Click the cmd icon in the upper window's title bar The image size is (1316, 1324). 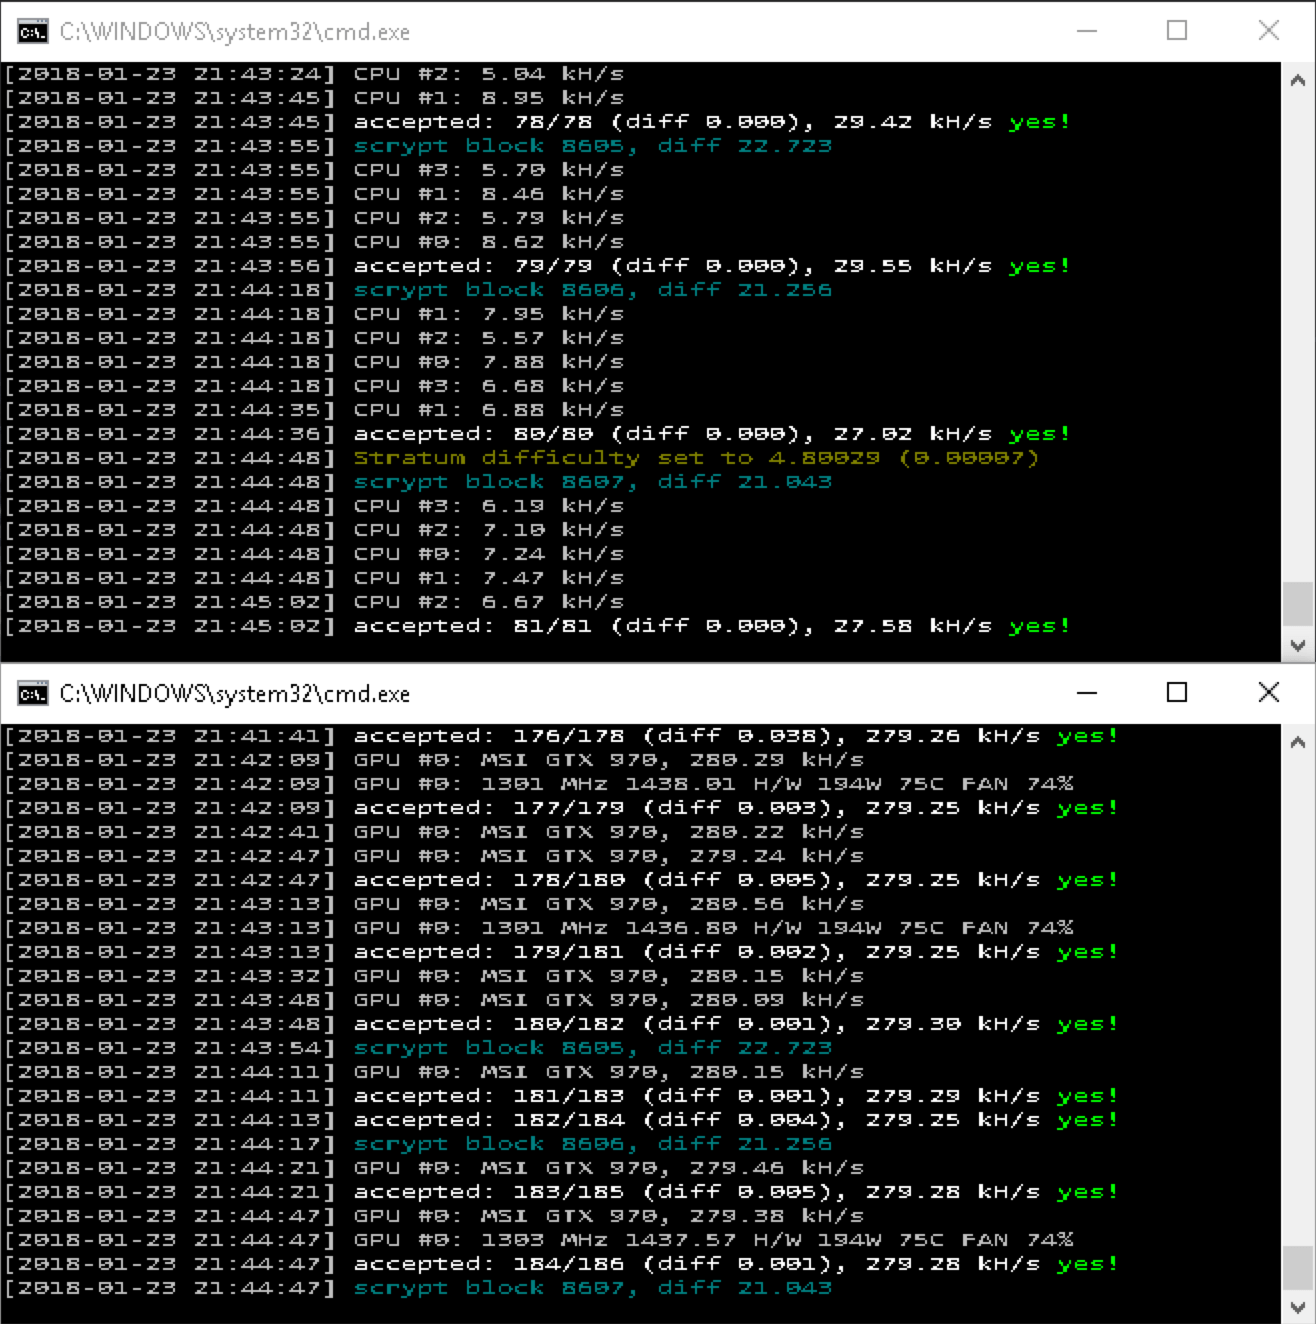pos(32,32)
